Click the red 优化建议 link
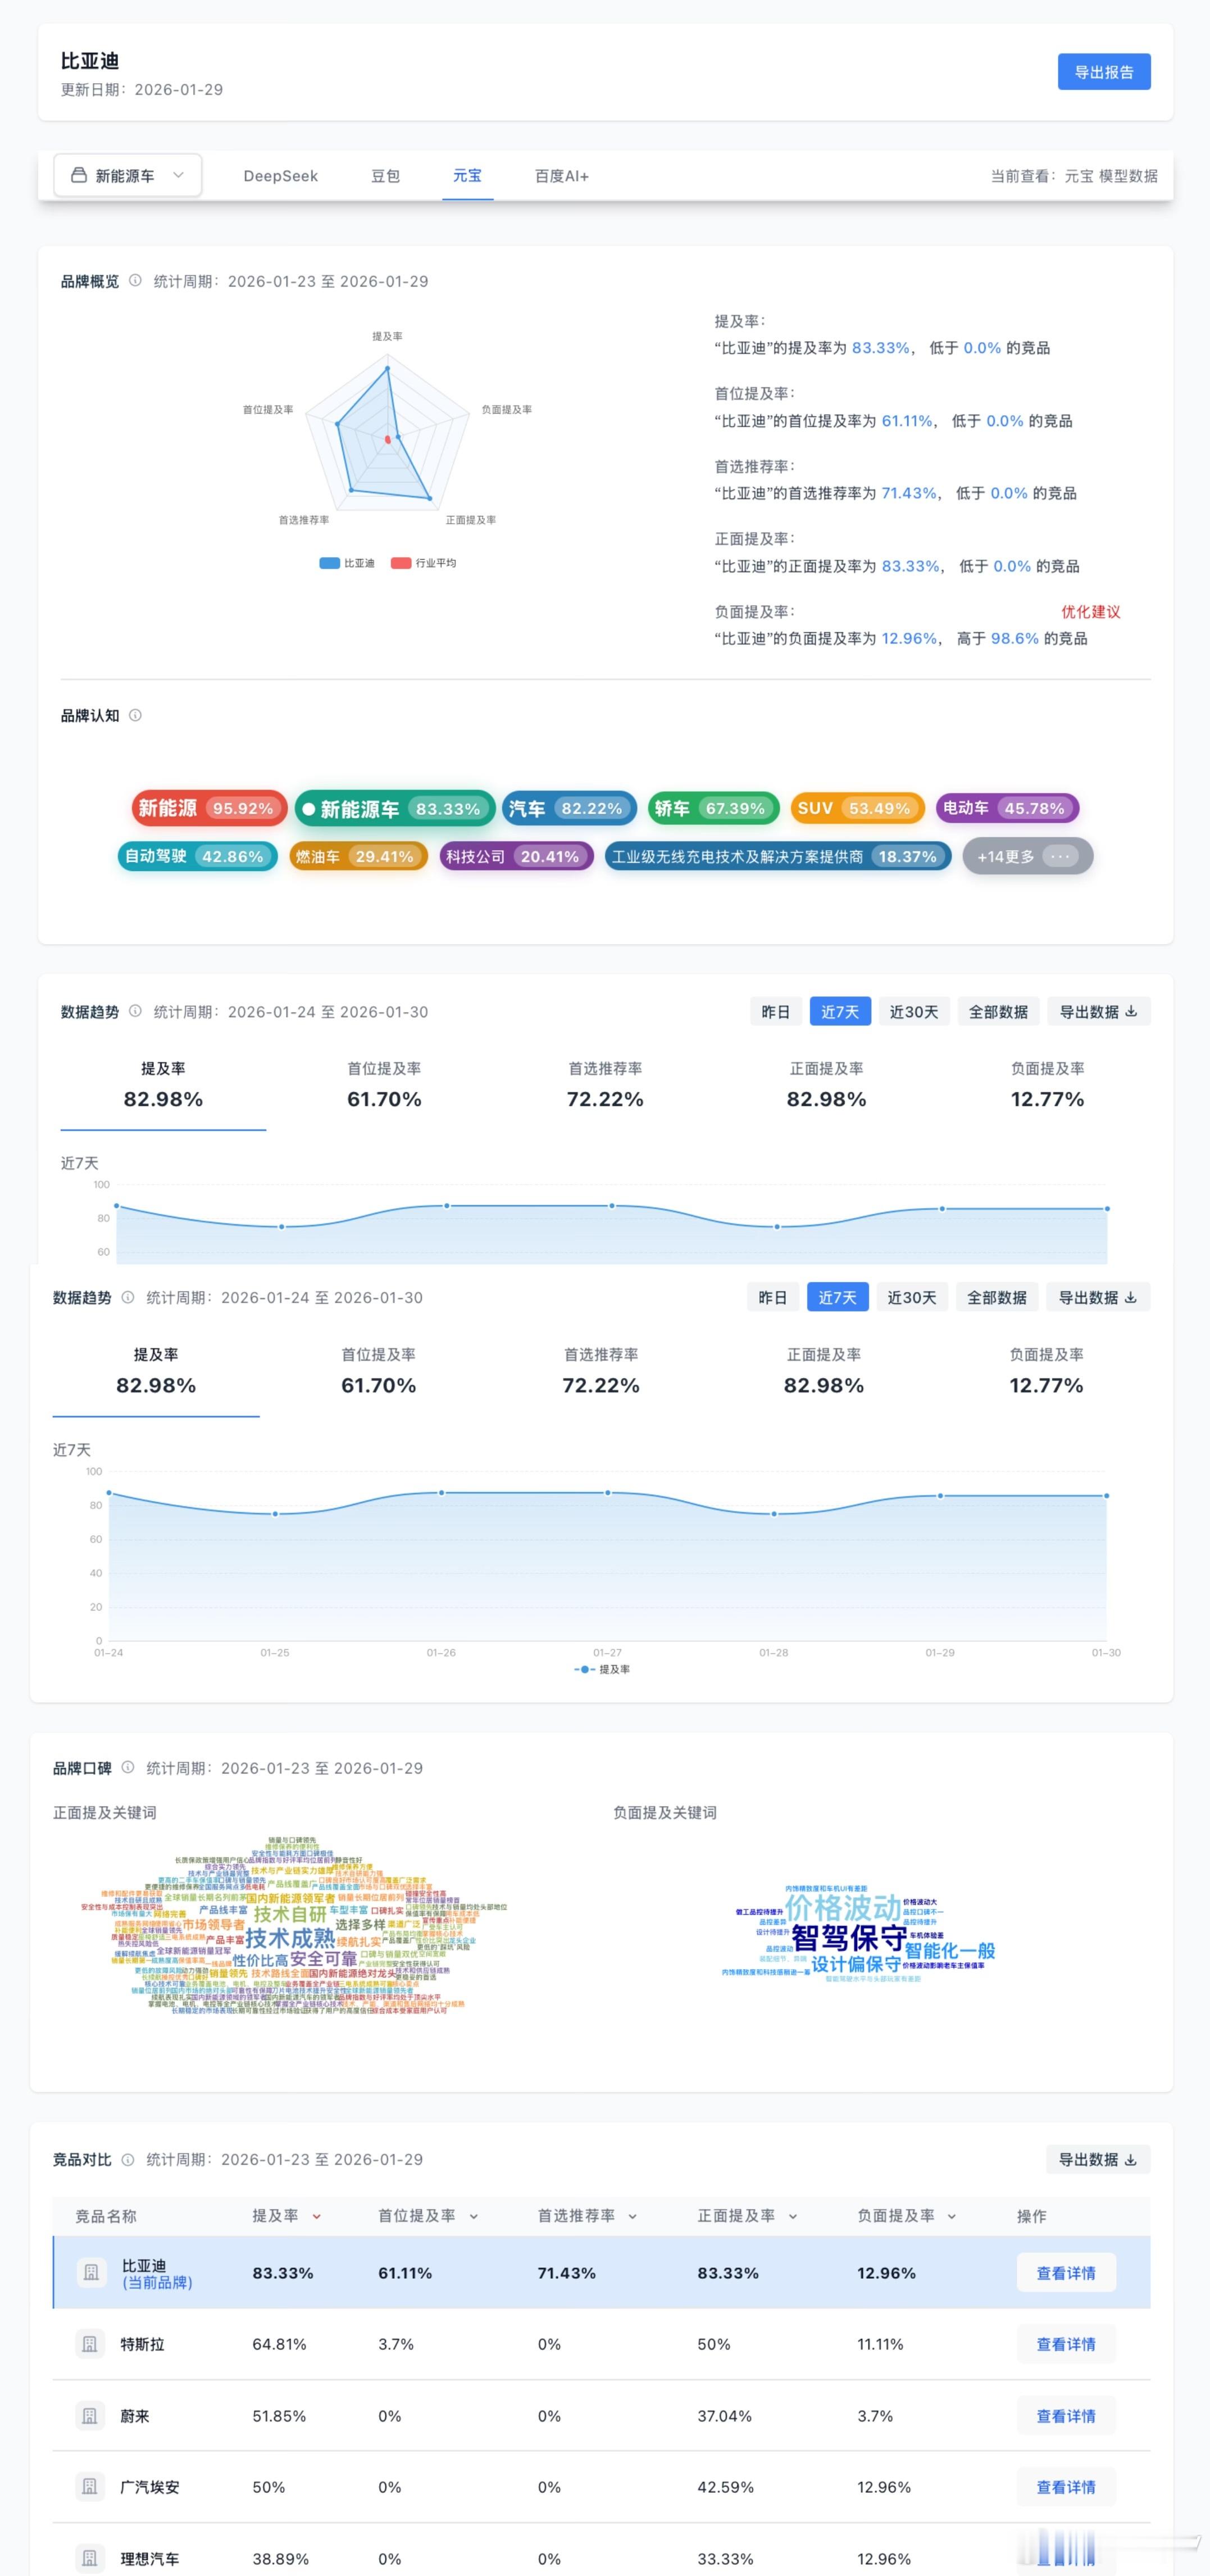1210x2576 pixels. coord(1090,612)
